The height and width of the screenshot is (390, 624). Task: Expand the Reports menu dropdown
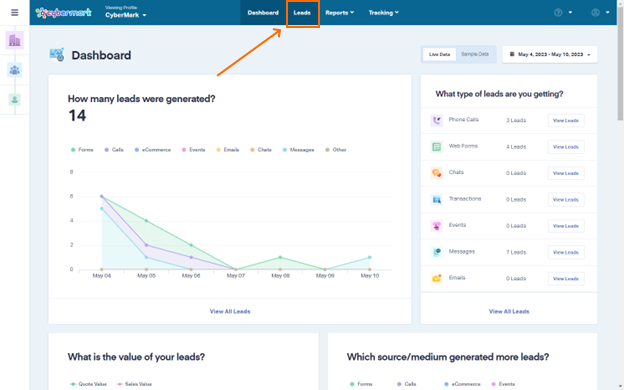coord(339,13)
